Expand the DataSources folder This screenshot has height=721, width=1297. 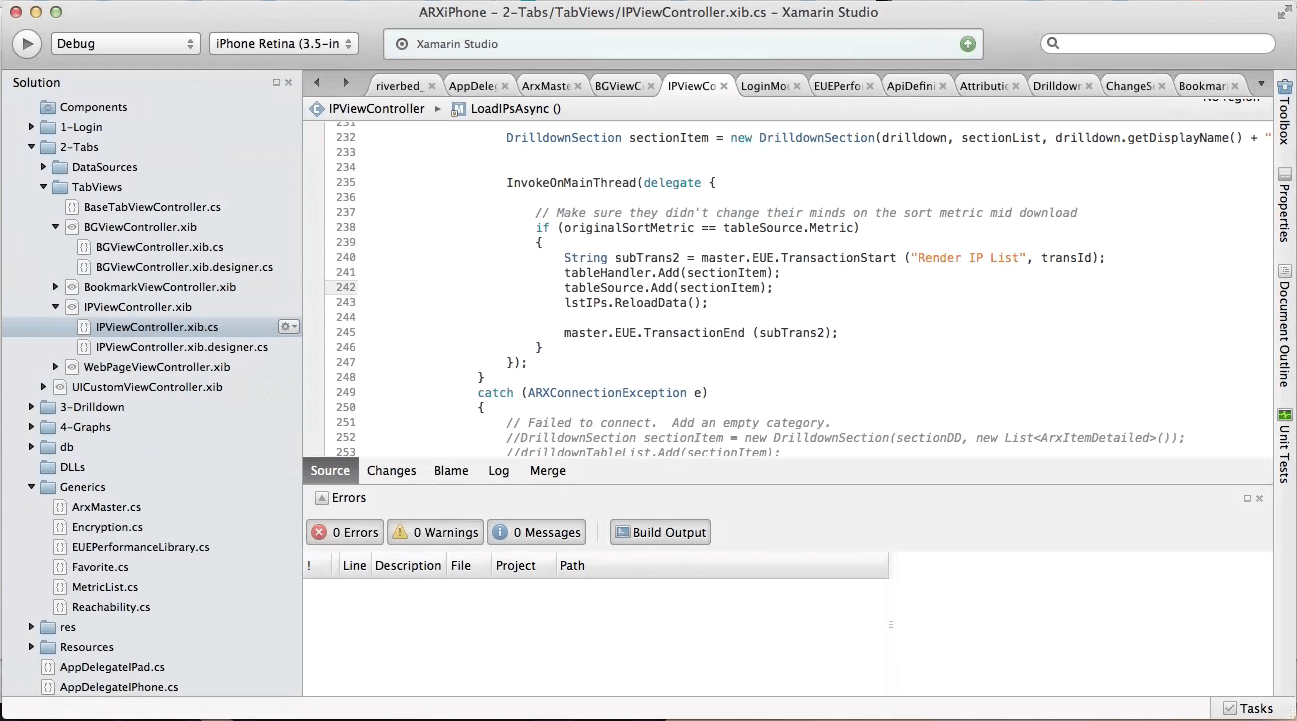coord(44,167)
